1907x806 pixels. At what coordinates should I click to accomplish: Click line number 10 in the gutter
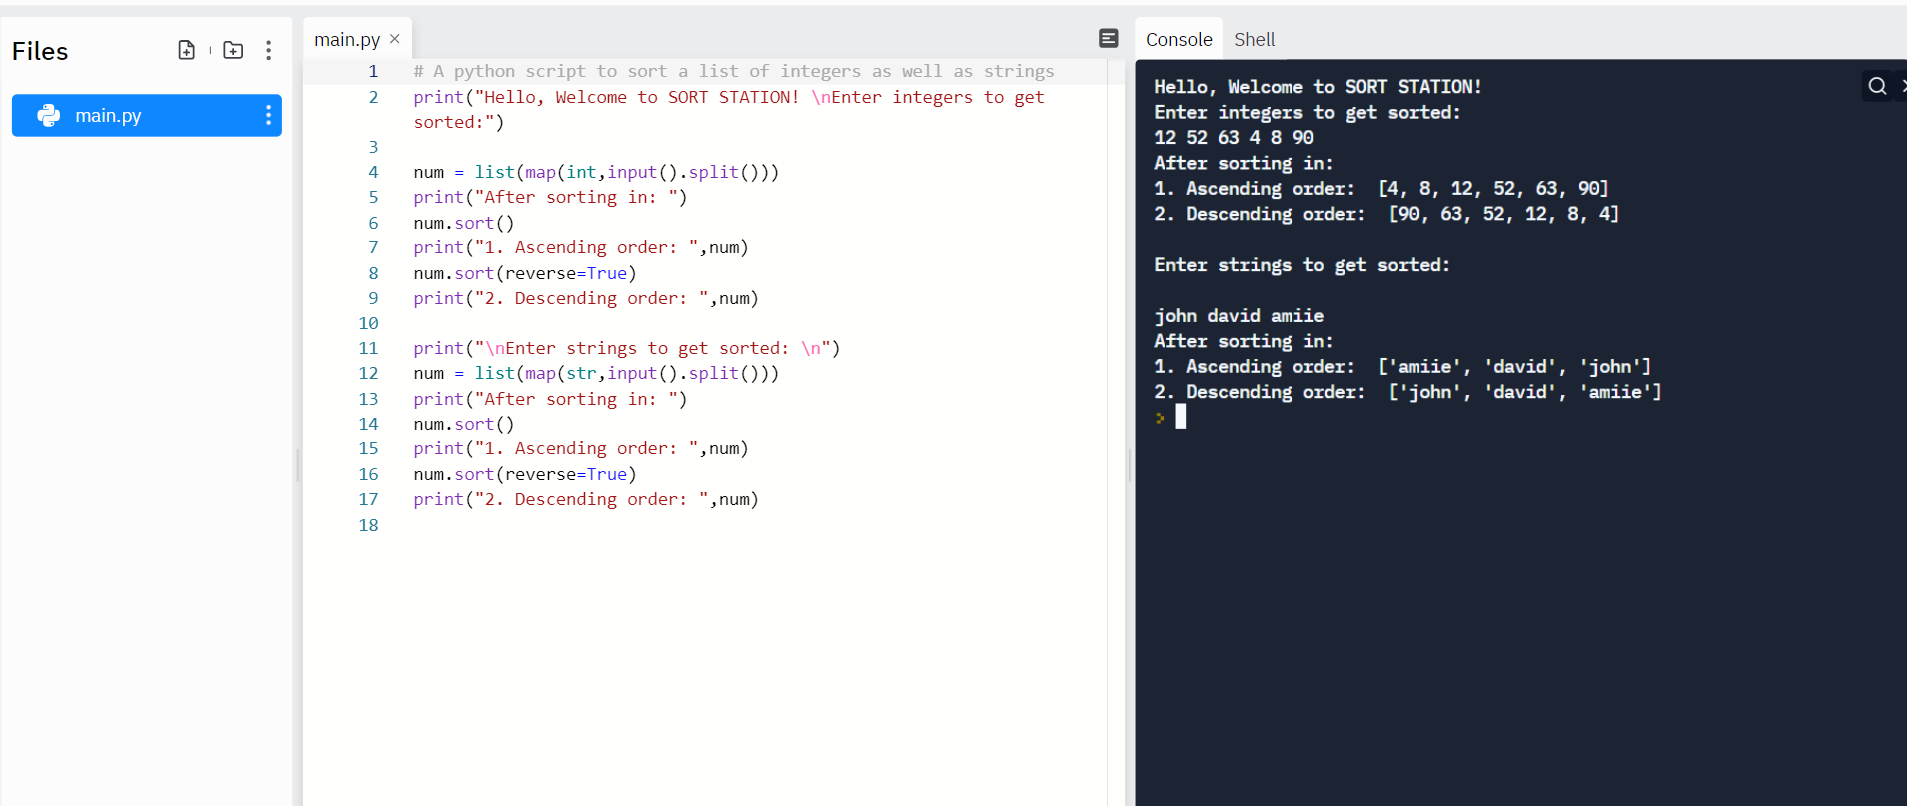(369, 323)
